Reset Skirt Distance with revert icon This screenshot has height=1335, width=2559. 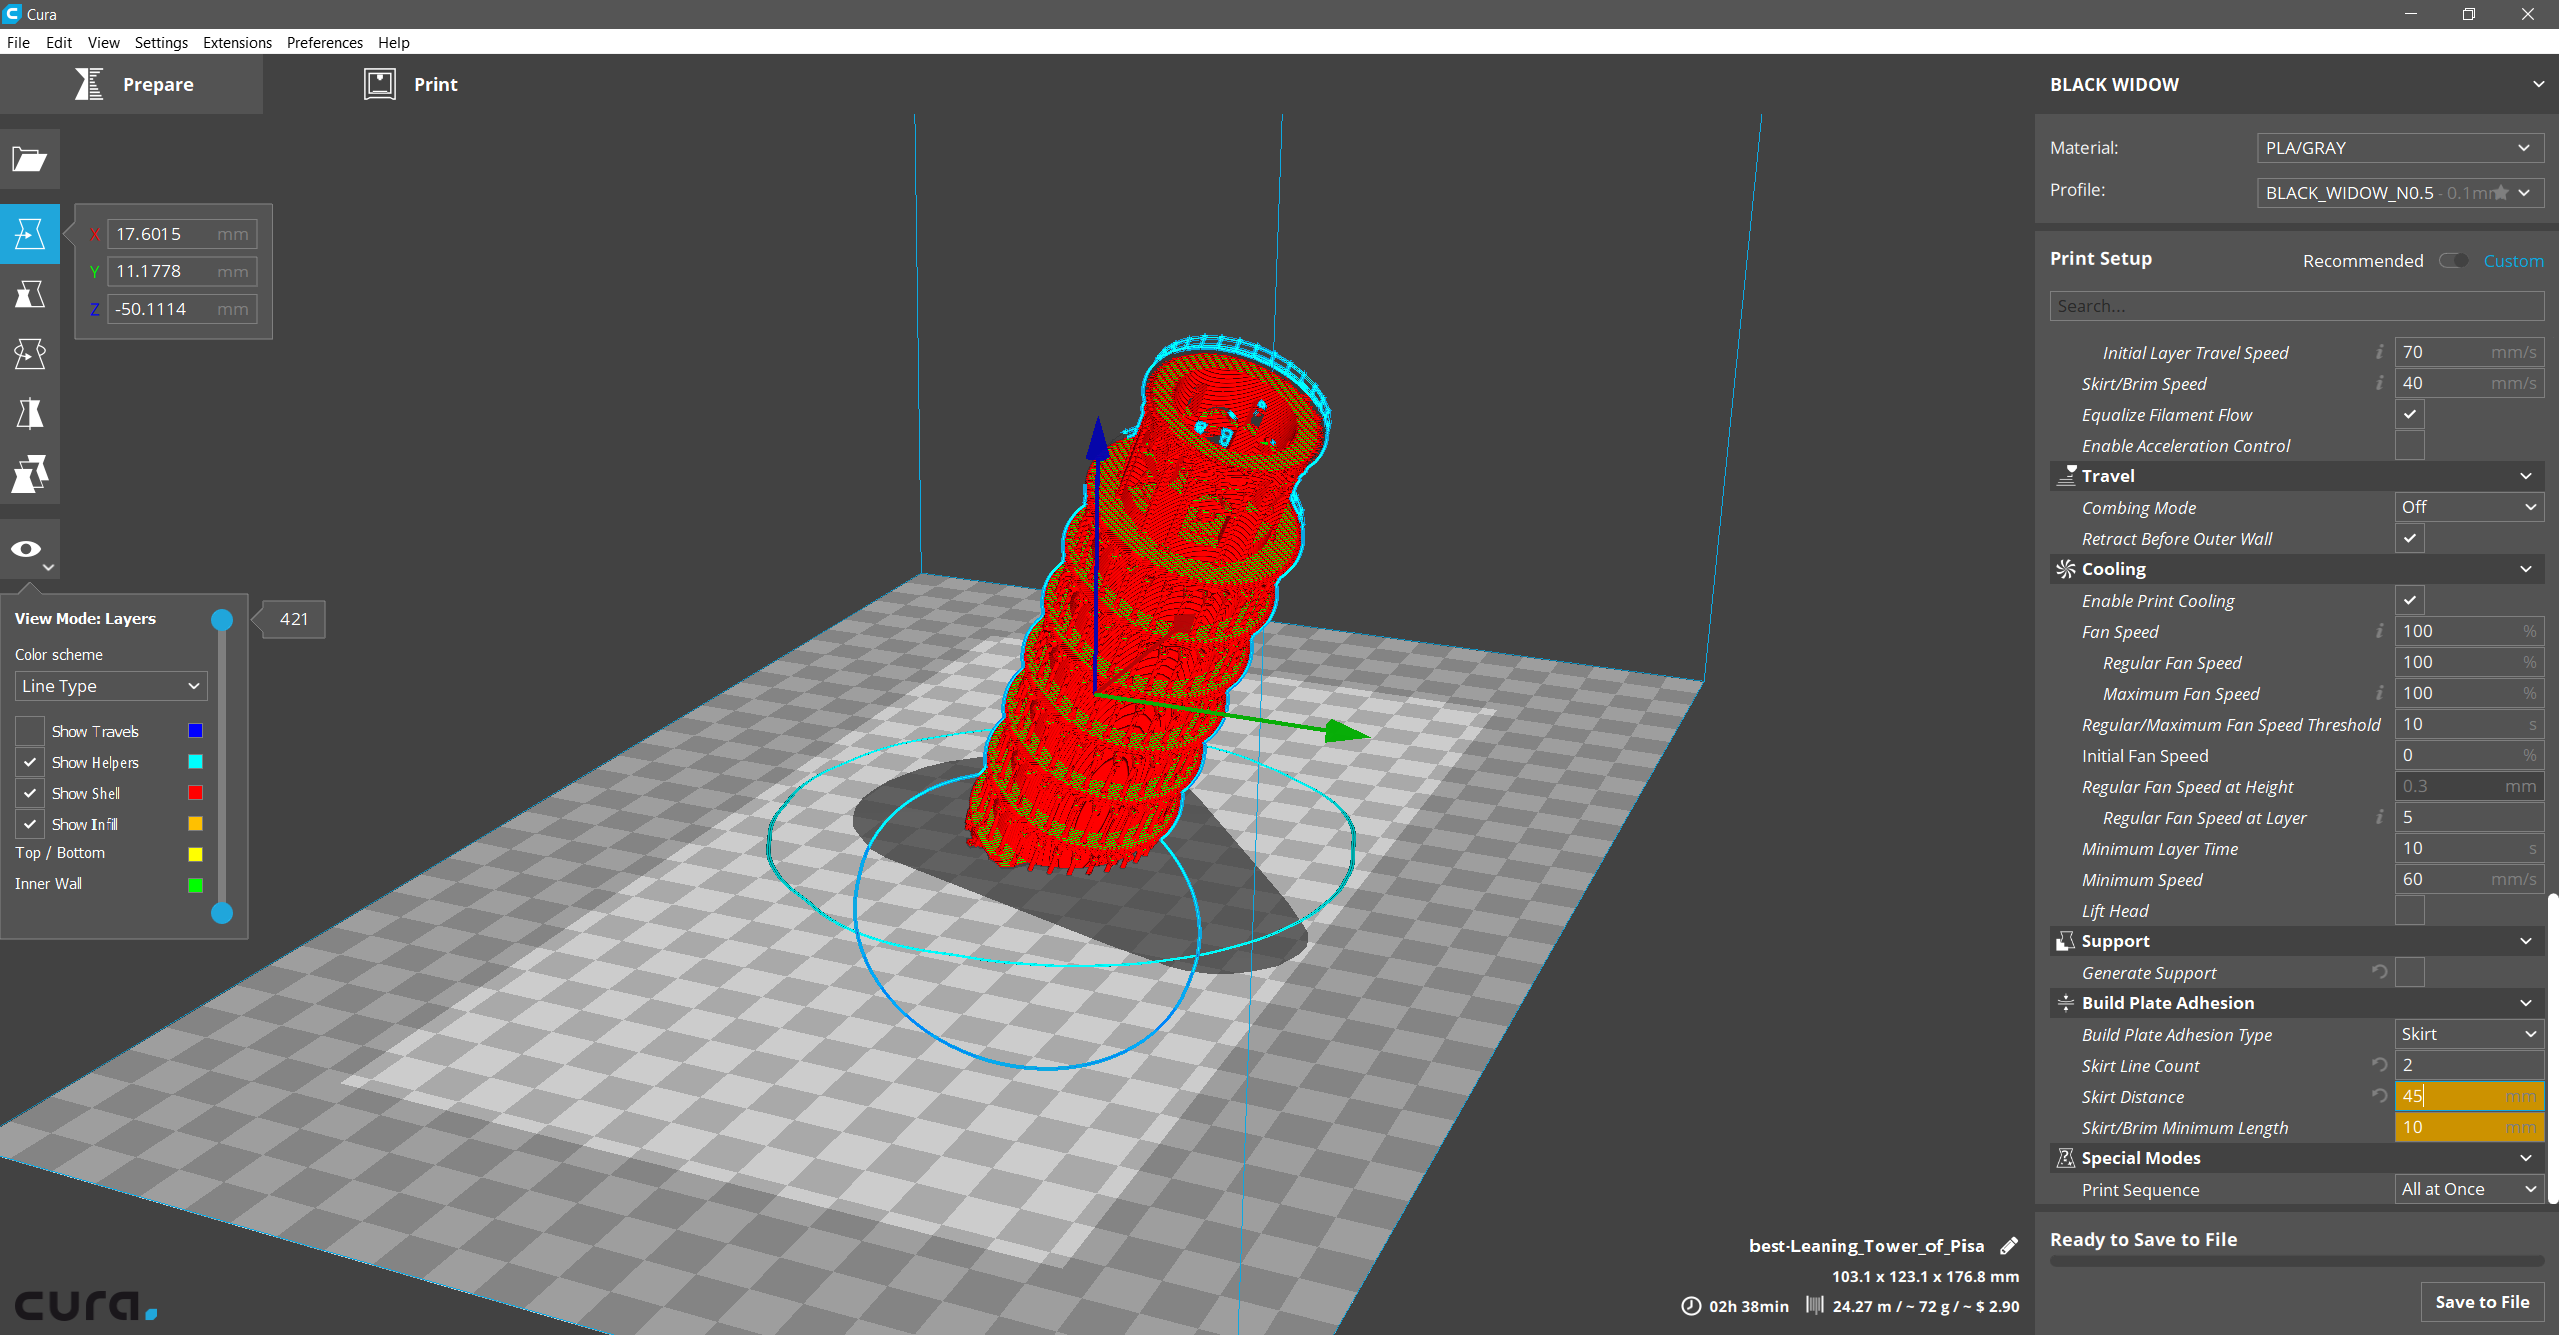(2380, 1096)
